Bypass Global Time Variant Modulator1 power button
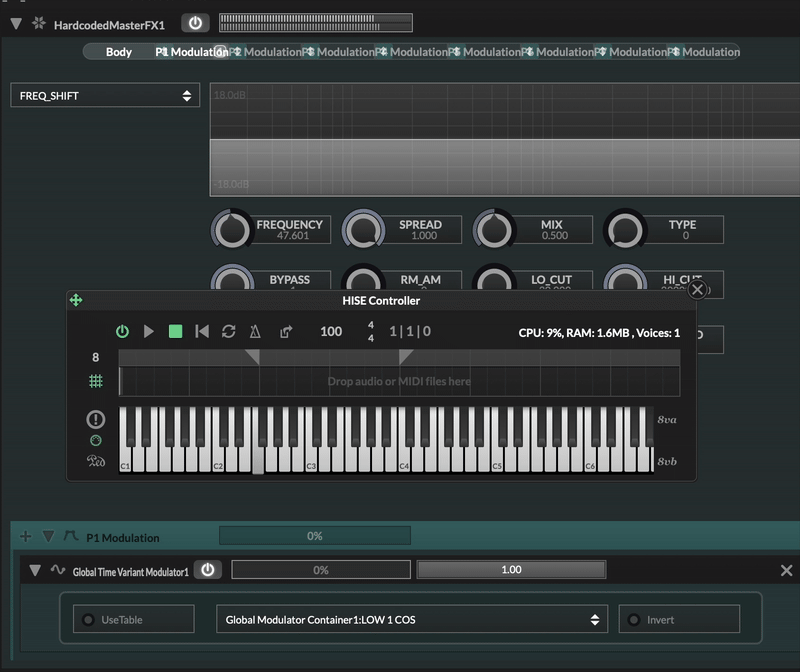 207,570
